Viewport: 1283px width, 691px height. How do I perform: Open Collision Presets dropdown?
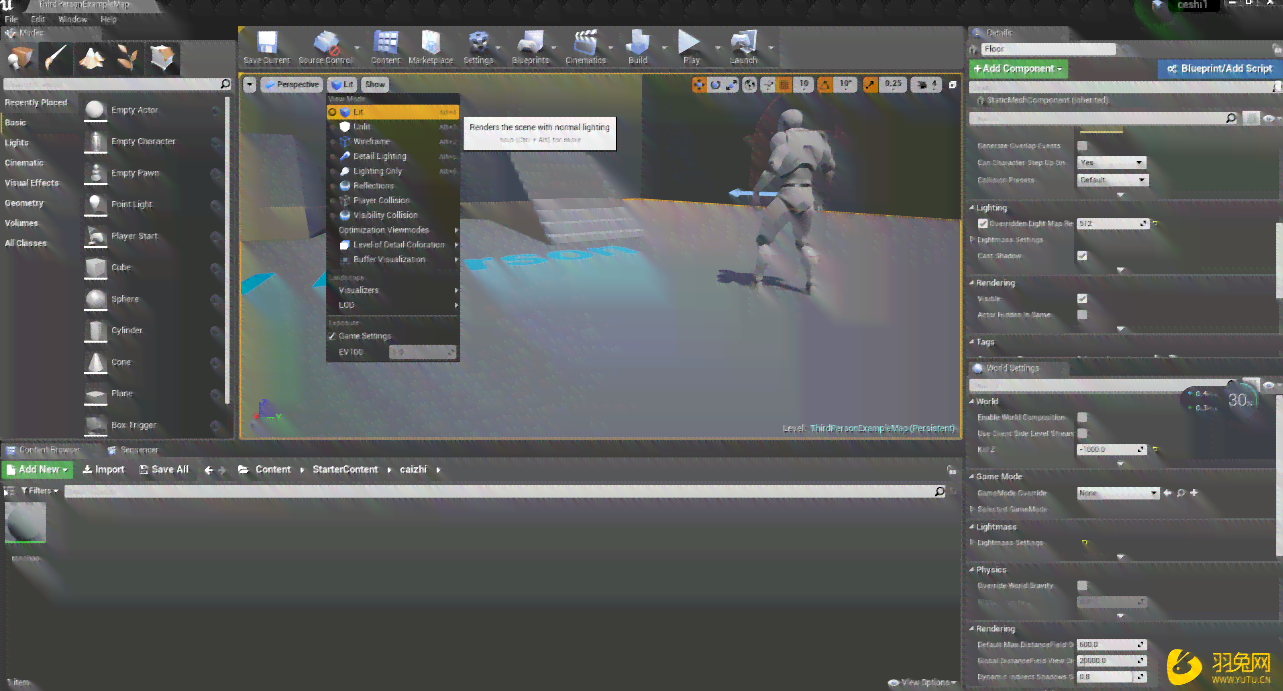[1113, 180]
